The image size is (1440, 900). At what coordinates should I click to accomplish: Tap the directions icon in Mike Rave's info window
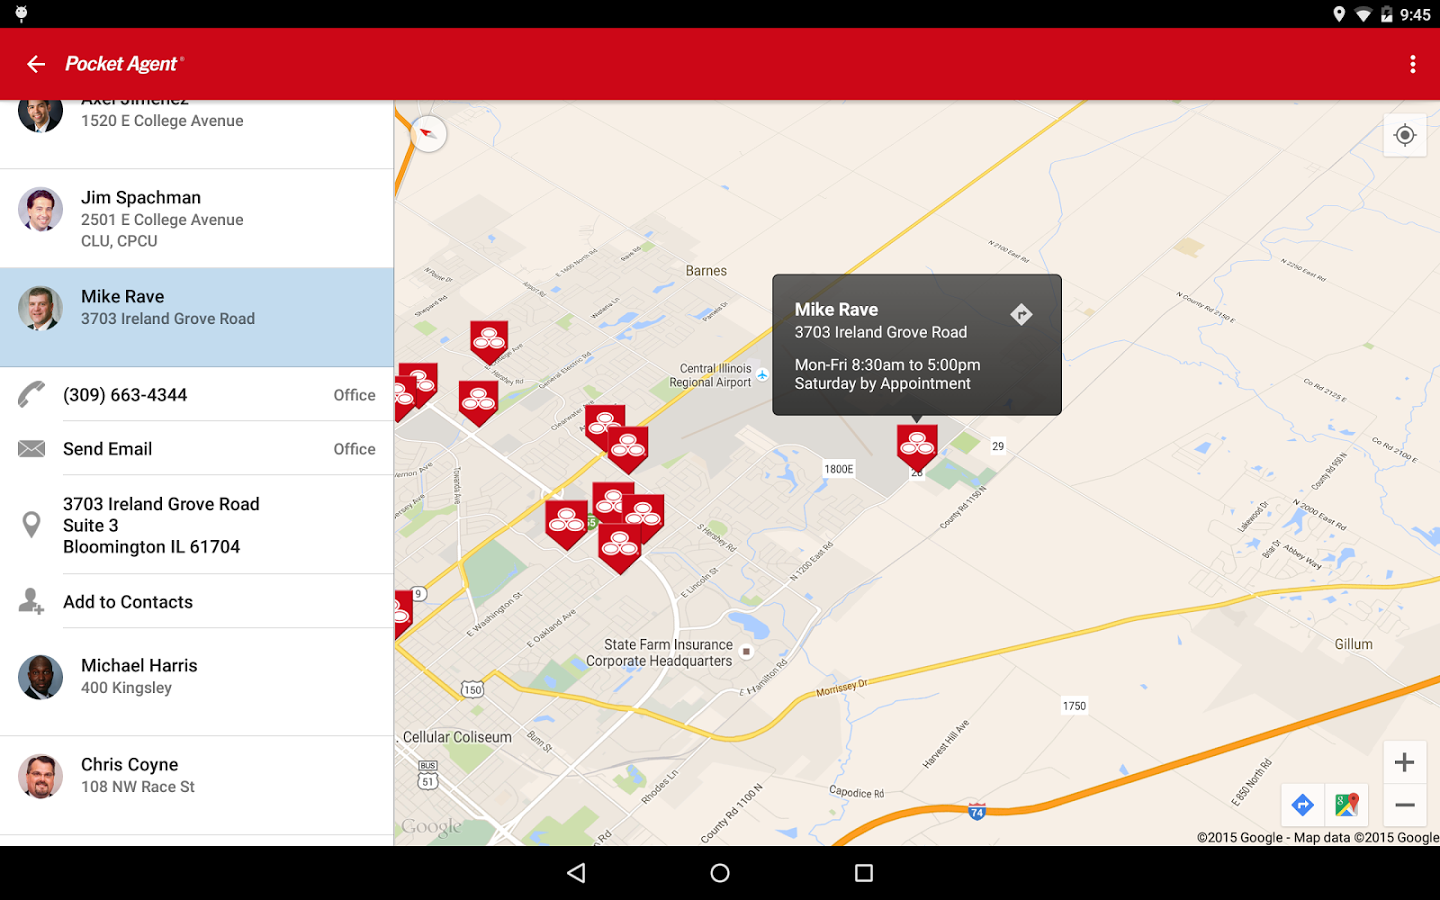1022,313
